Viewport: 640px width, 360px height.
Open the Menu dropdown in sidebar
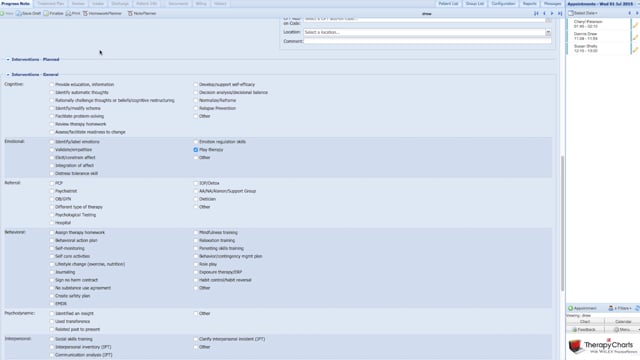622,329
